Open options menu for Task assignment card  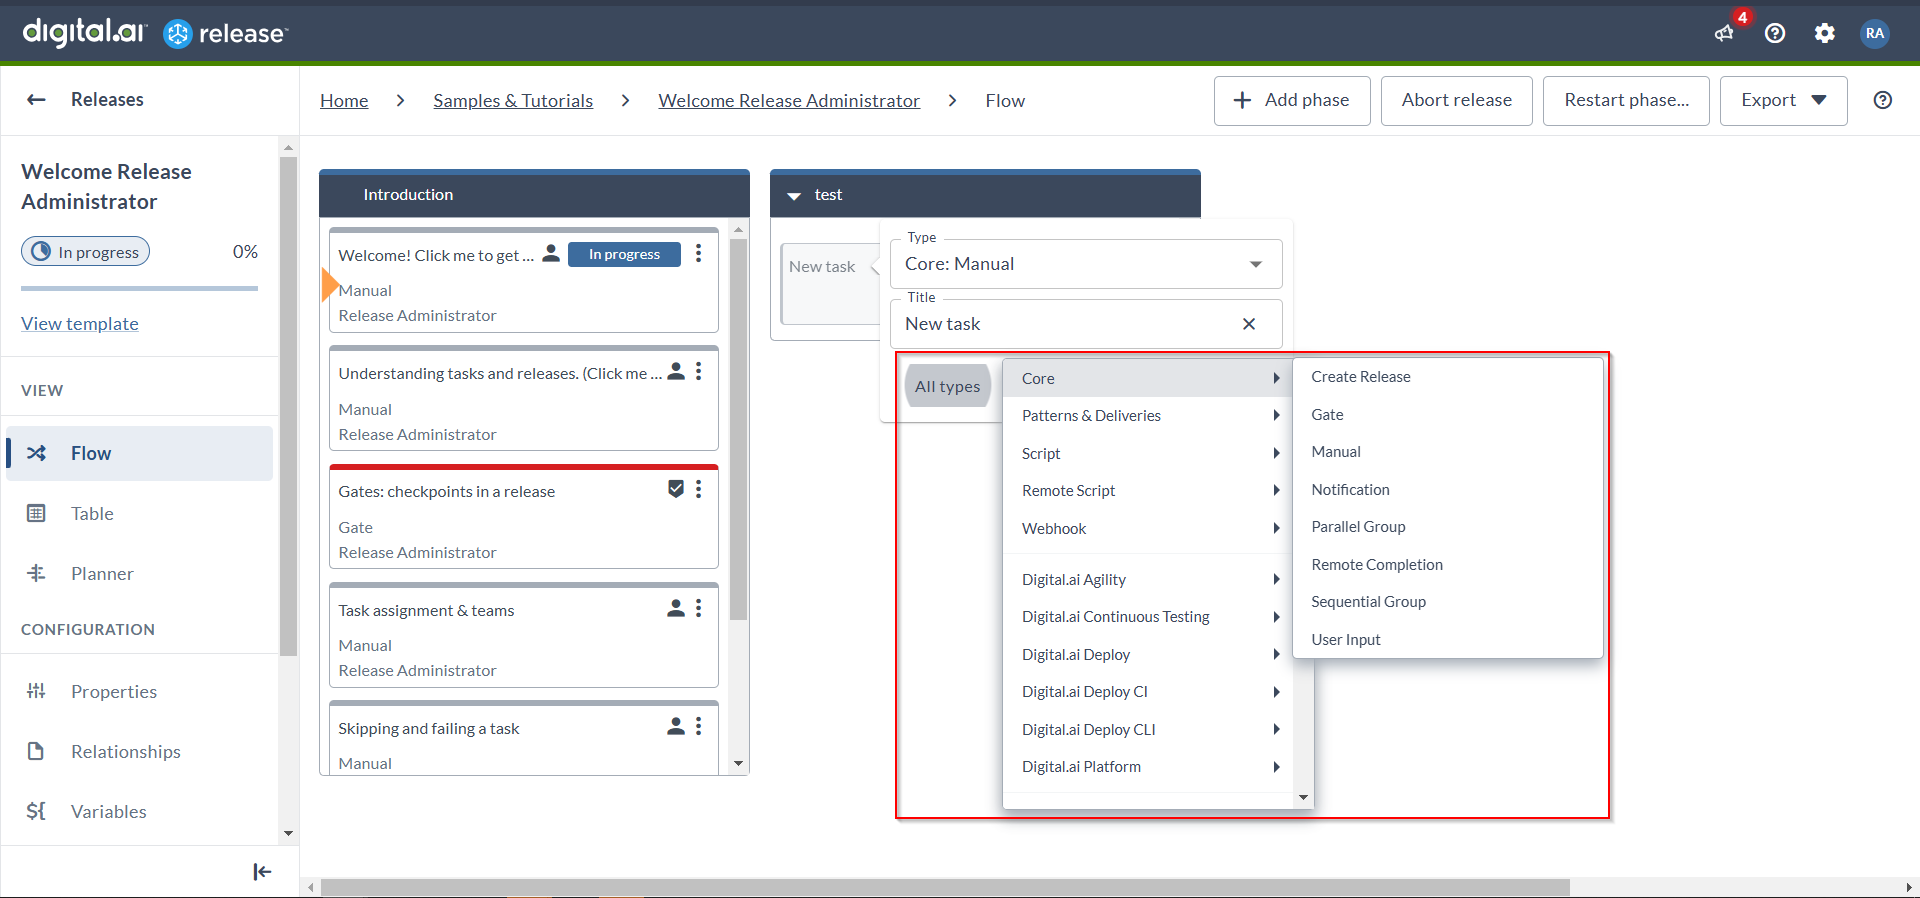tap(699, 608)
